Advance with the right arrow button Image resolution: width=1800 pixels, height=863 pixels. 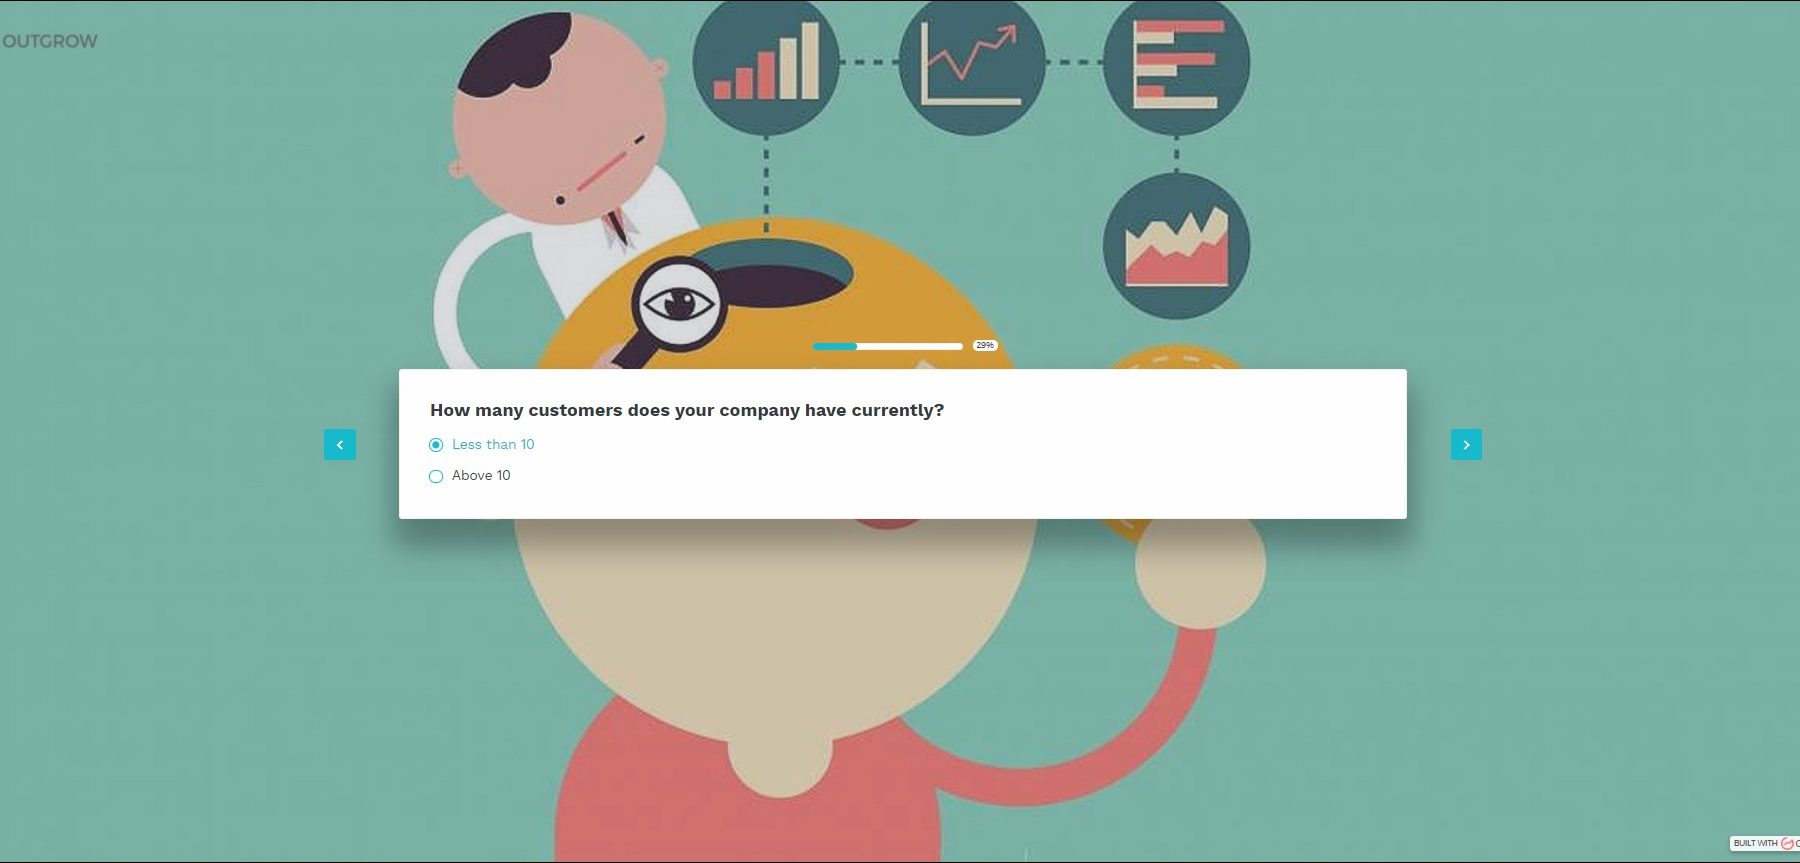pos(1466,445)
